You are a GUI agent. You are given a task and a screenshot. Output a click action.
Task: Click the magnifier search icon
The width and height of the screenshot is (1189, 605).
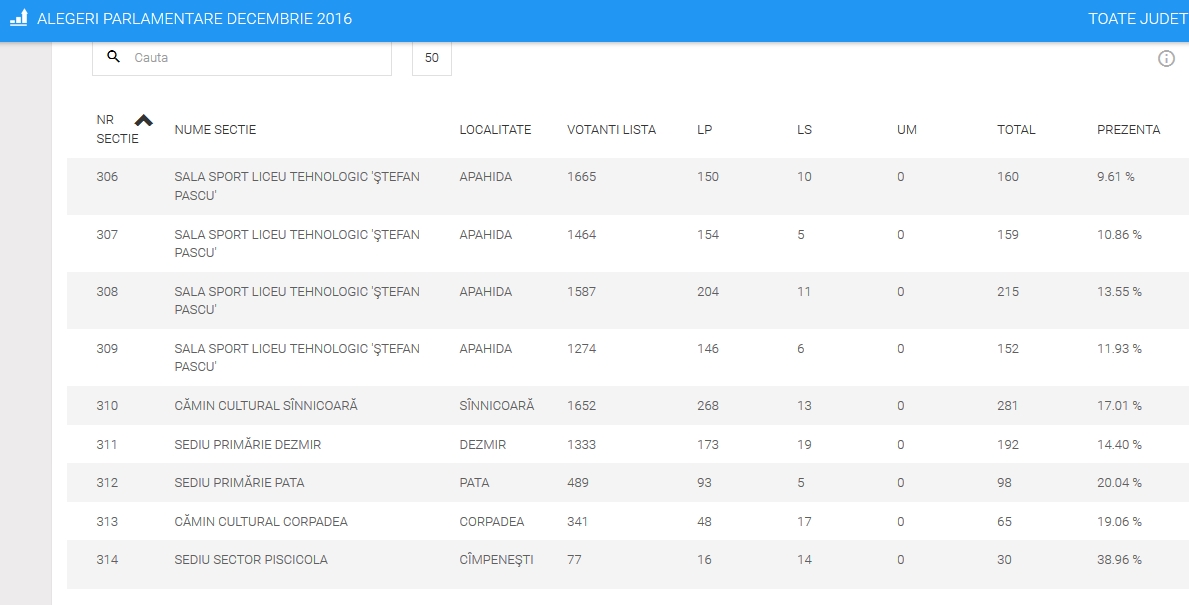pyautogui.click(x=114, y=57)
